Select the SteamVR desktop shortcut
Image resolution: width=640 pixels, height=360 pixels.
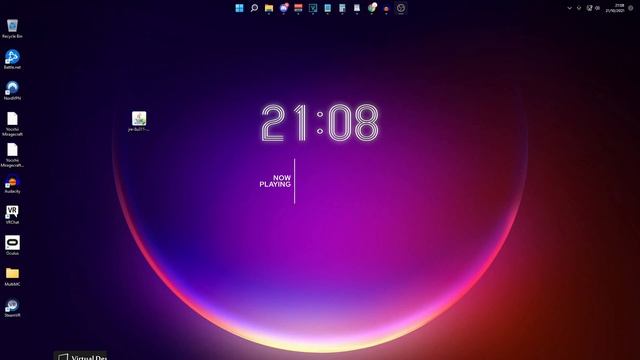(x=12, y=308)
